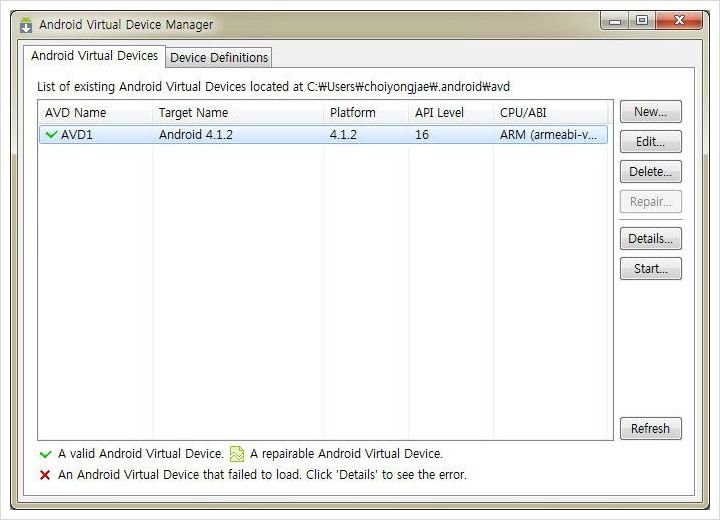Switch to the Device Definitions tab
This screenshot has width=720, height=520.
(x=219, y=57)
